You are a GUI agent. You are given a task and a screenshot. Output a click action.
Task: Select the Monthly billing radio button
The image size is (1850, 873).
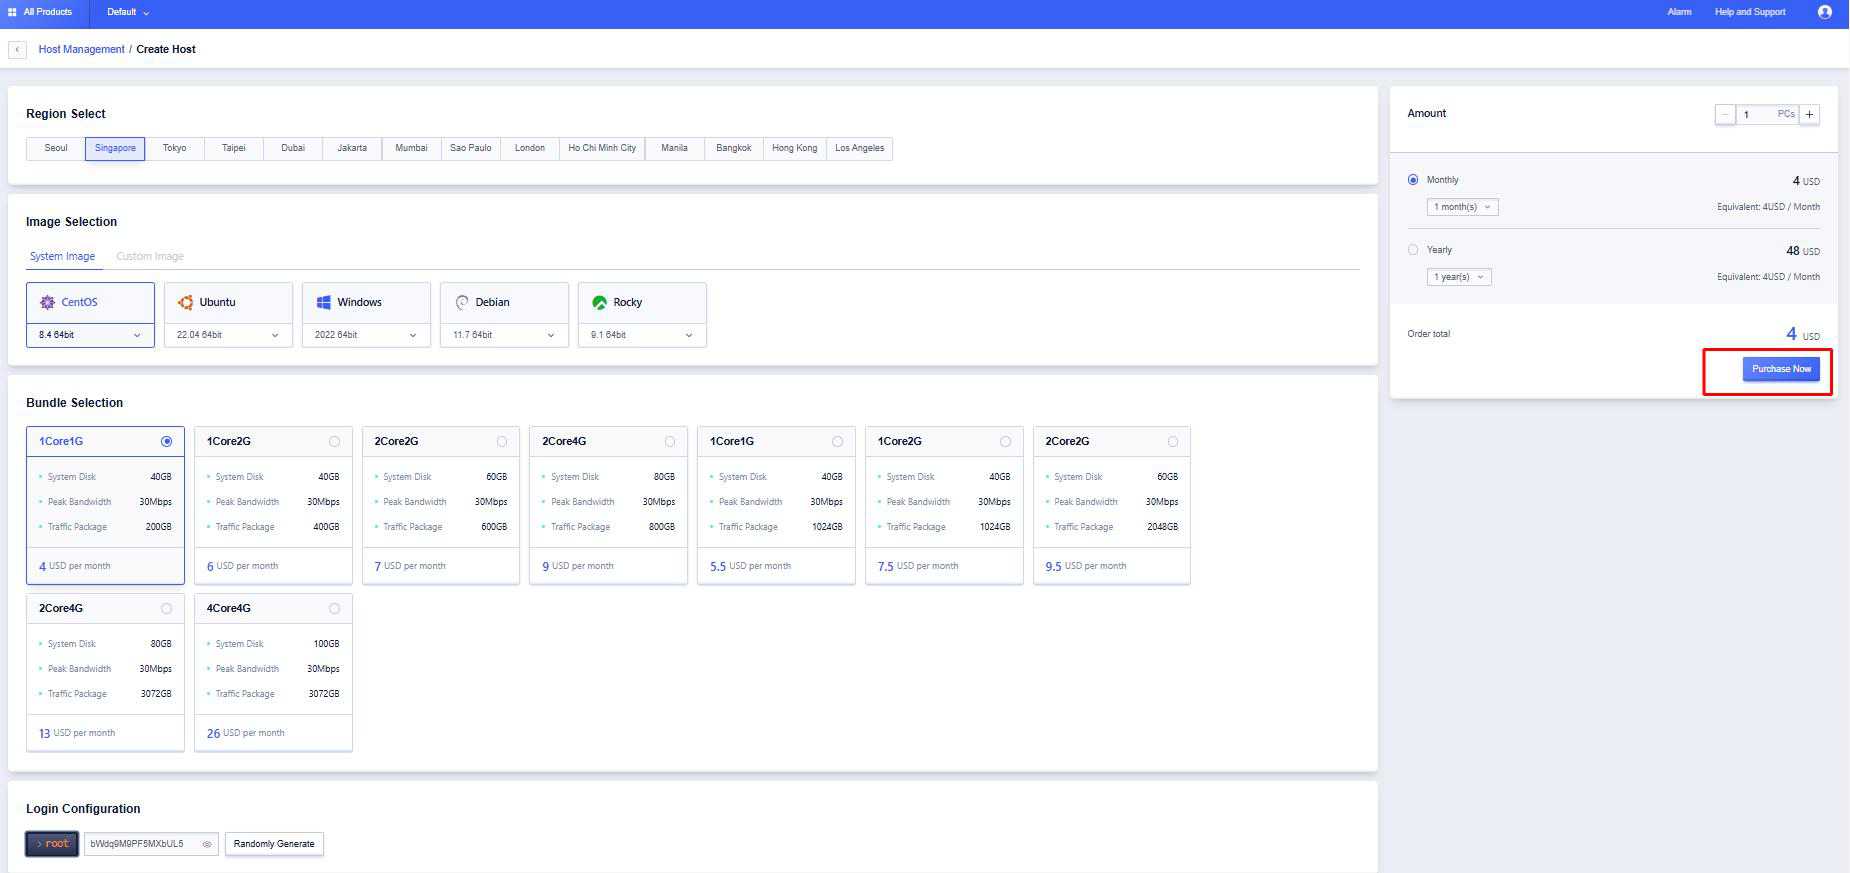[1413, 180]
